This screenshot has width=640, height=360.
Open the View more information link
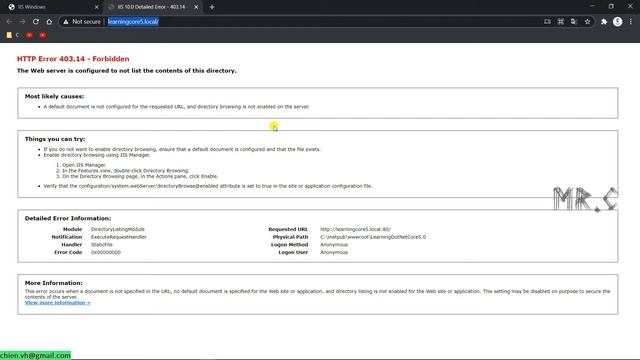point(58,302)
